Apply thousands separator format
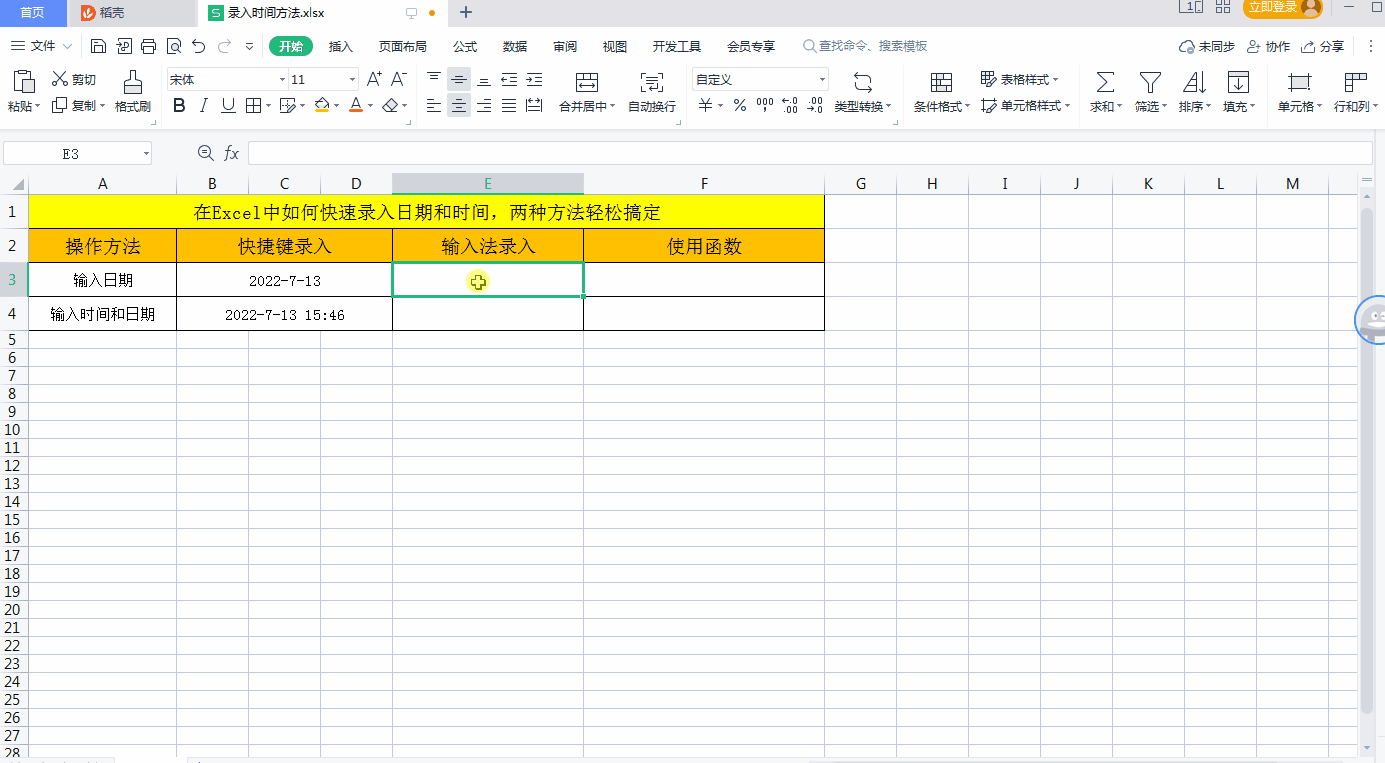 coord(765,105)
